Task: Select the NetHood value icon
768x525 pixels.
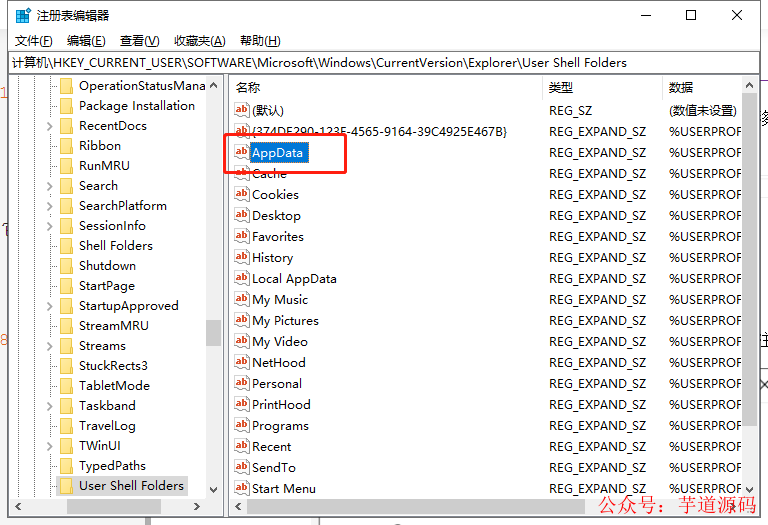Action: pyautogui.click(x=241, y=362)
